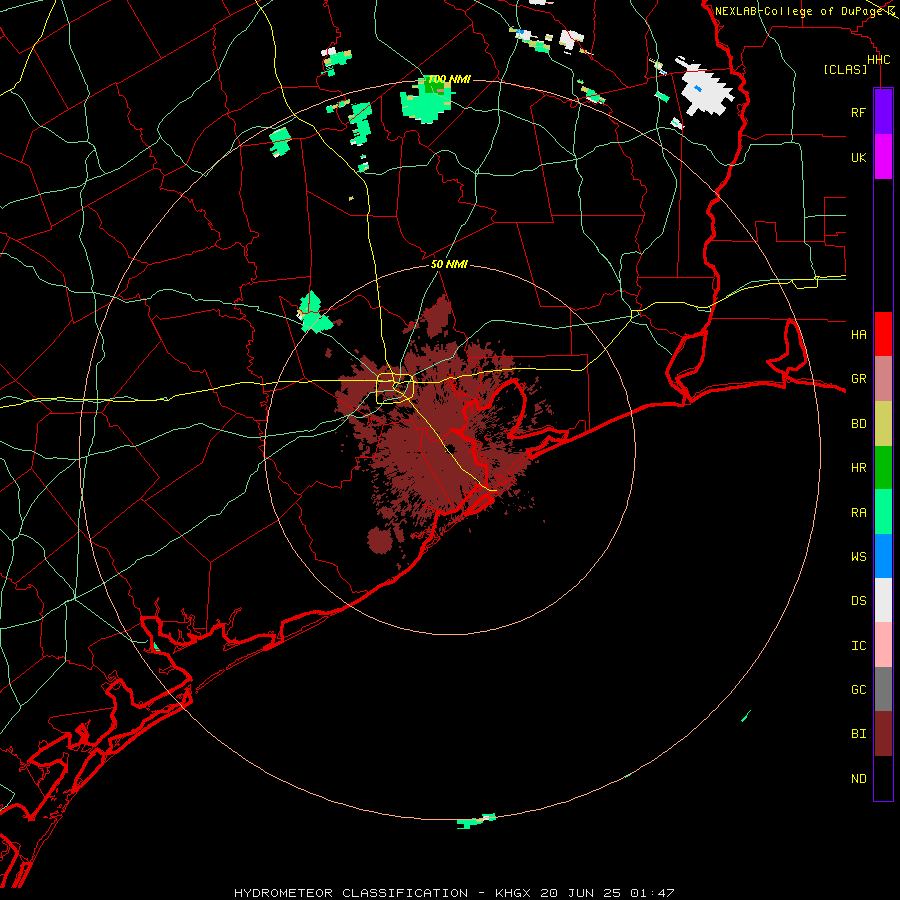Click the RF purple legend swatch
This screenshot has height=900, width=900.
[883, 112]
